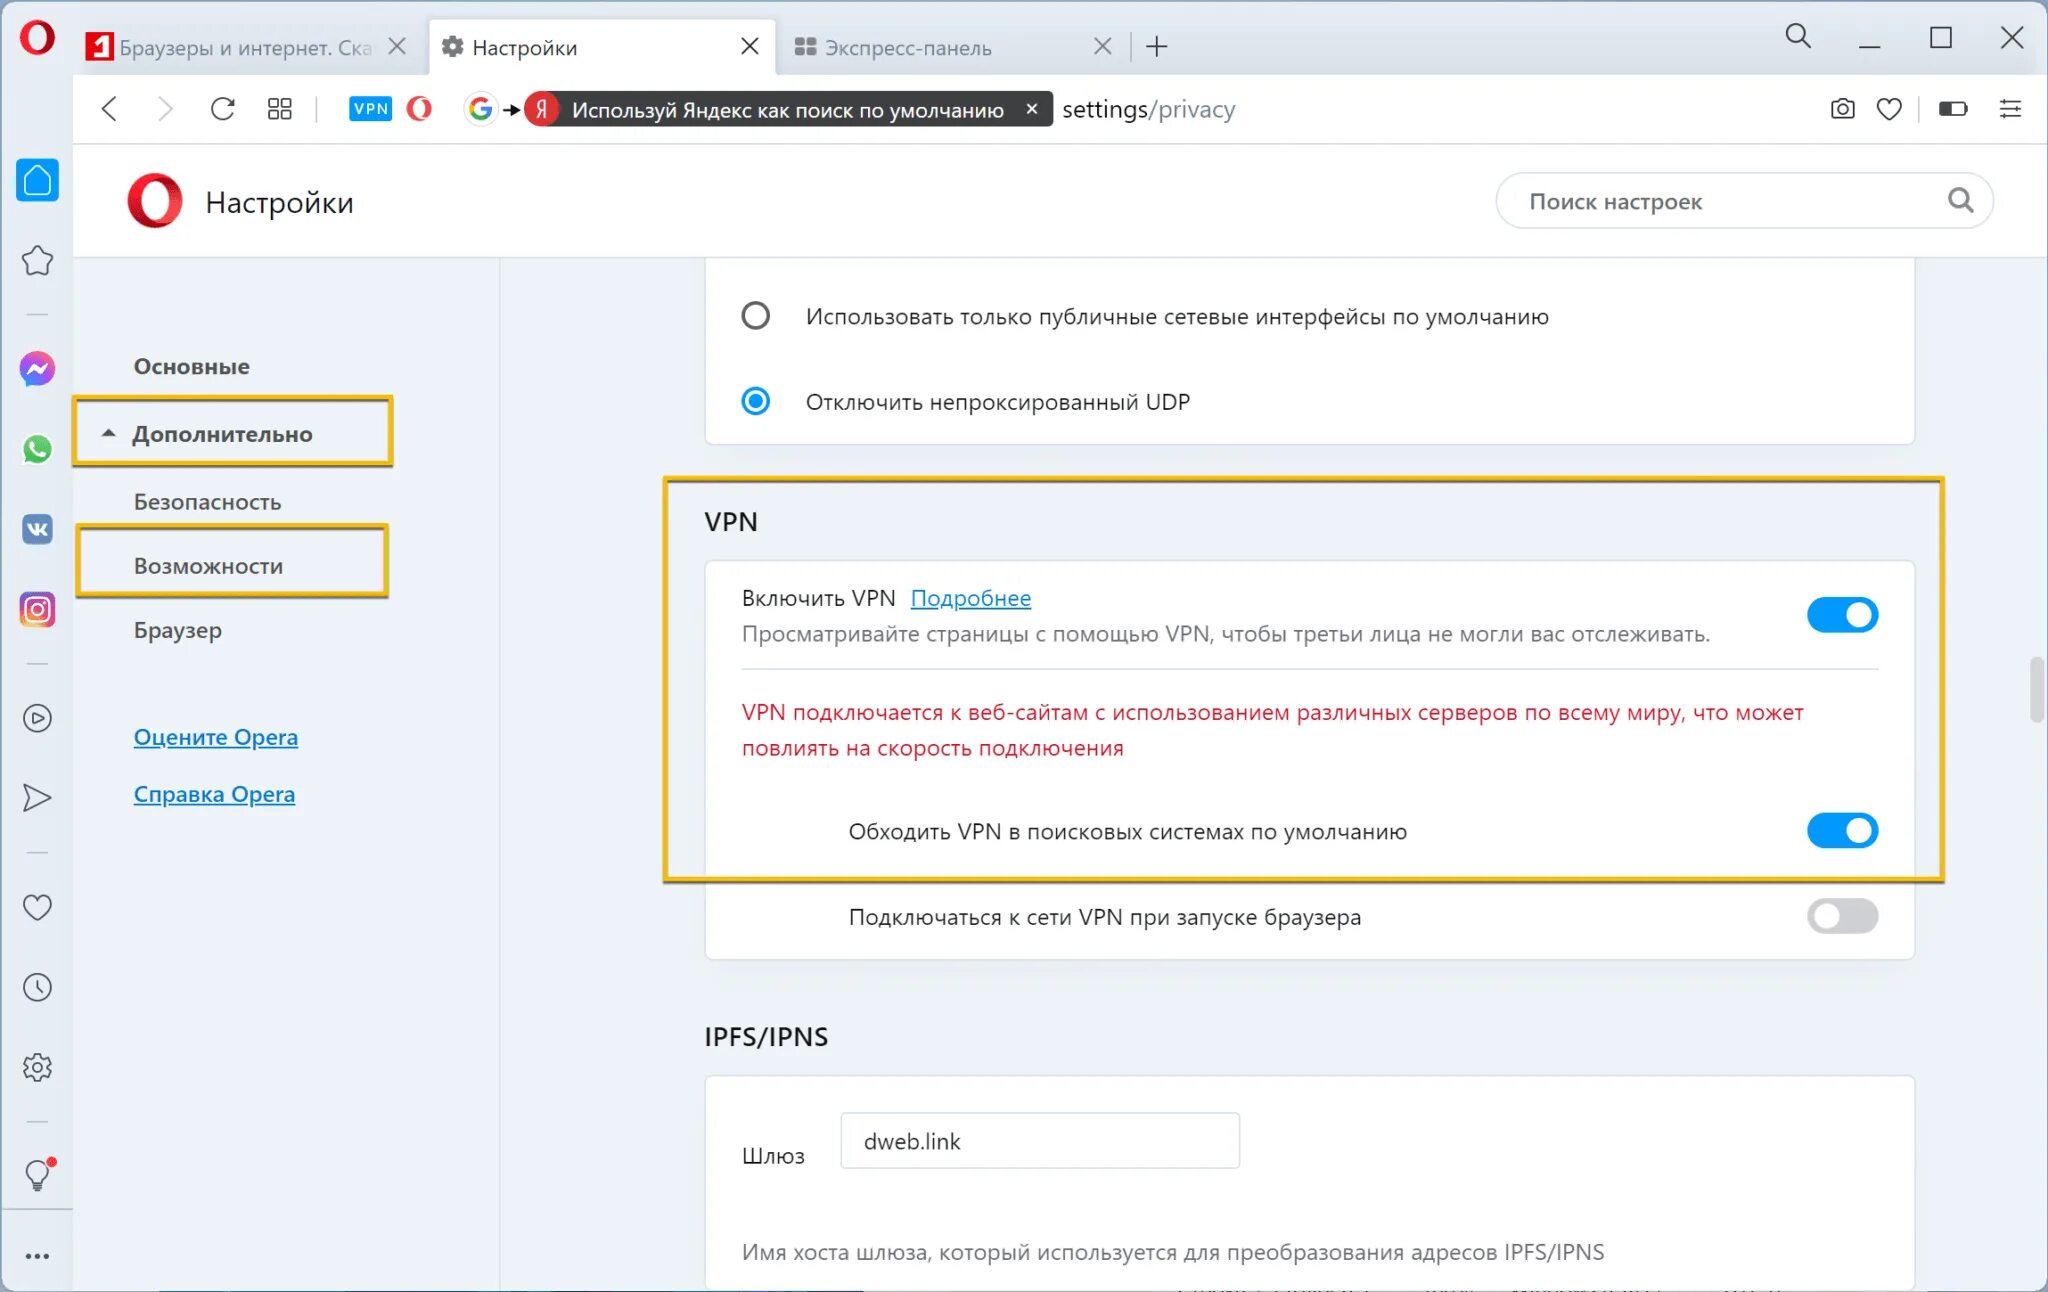Screen dimensions: 2048x1292
Task: Enable connect to VPN at browser startup
Action: [1842, 916]
